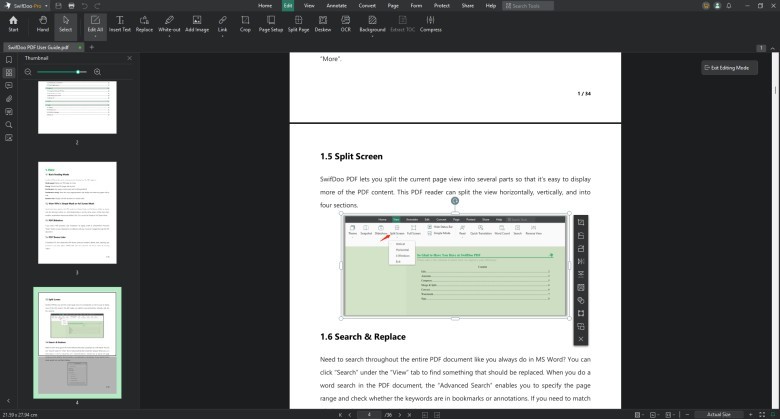780x419 pixels.
Task: Click the Add Image tool
Action: point(197,23)
